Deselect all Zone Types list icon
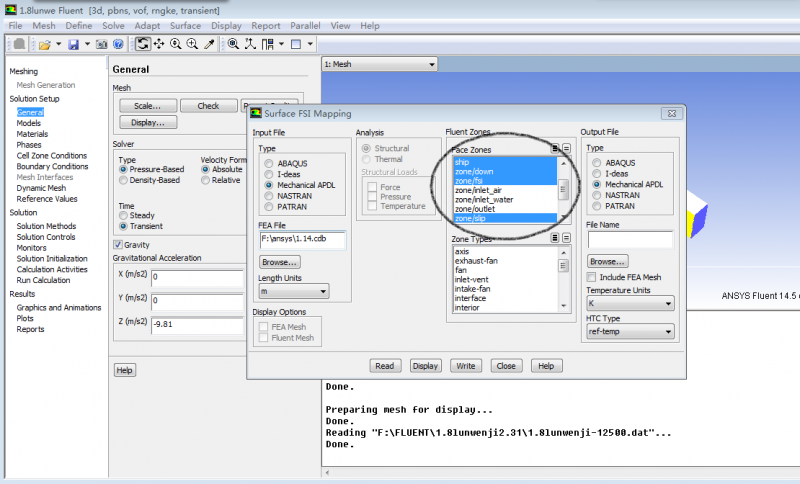 coord(566,238)
